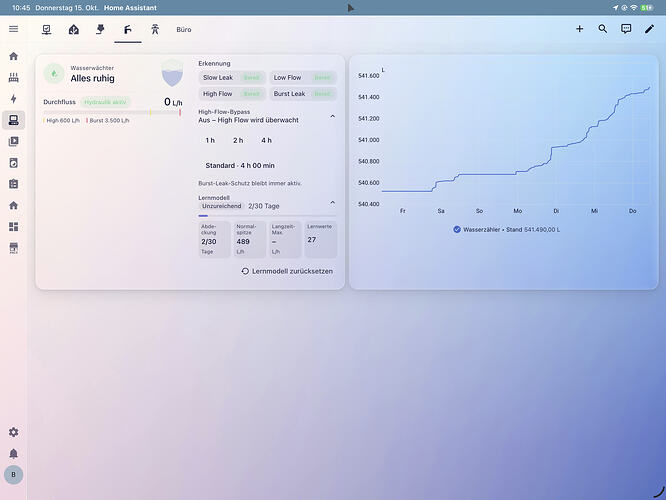Open the washing machine sidebar icon
The height and width of the screenshot is (500, 666).
[x=14, y=163]
